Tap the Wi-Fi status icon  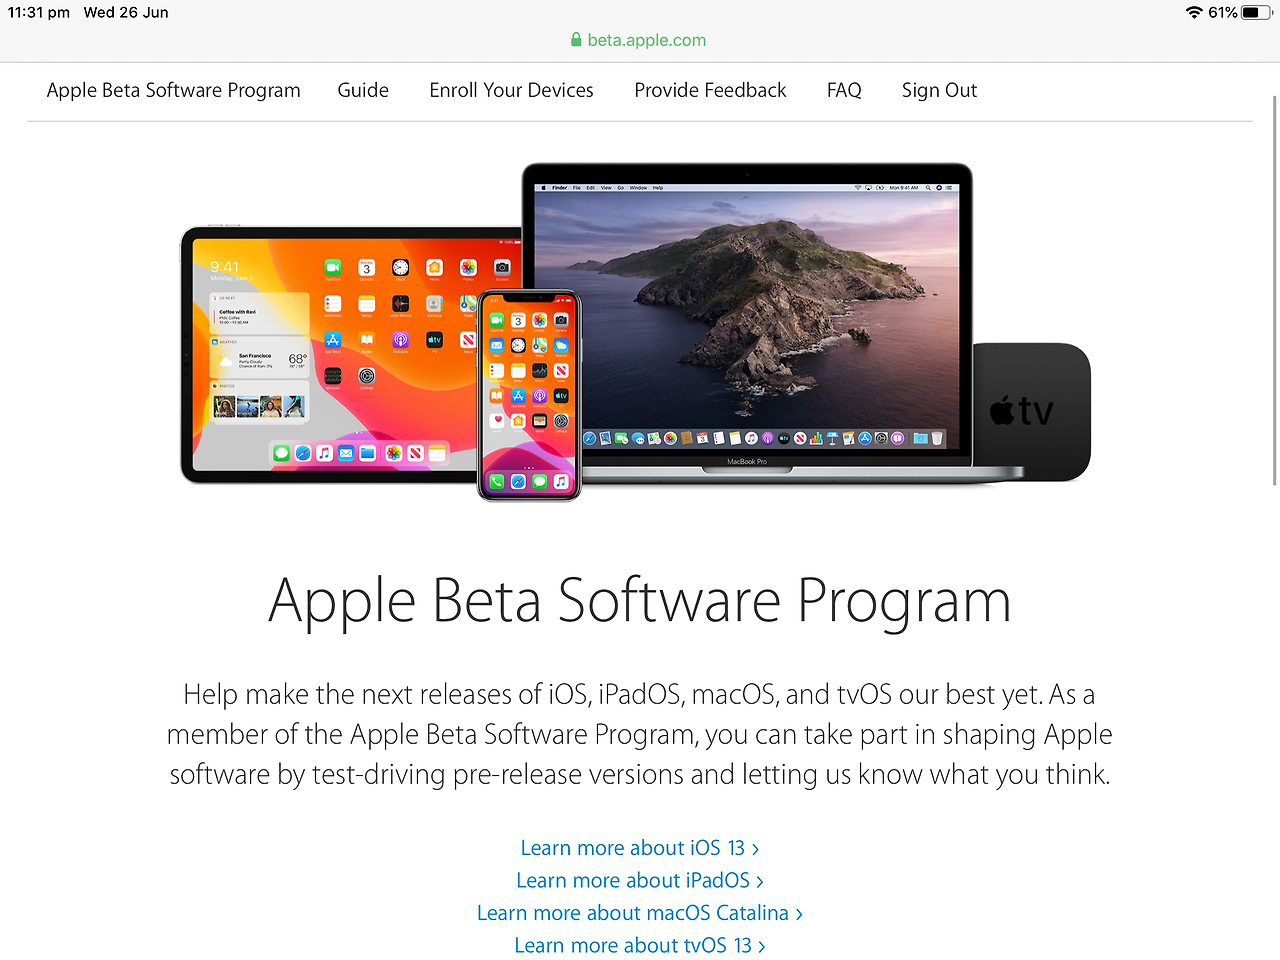click(1194, 13)
